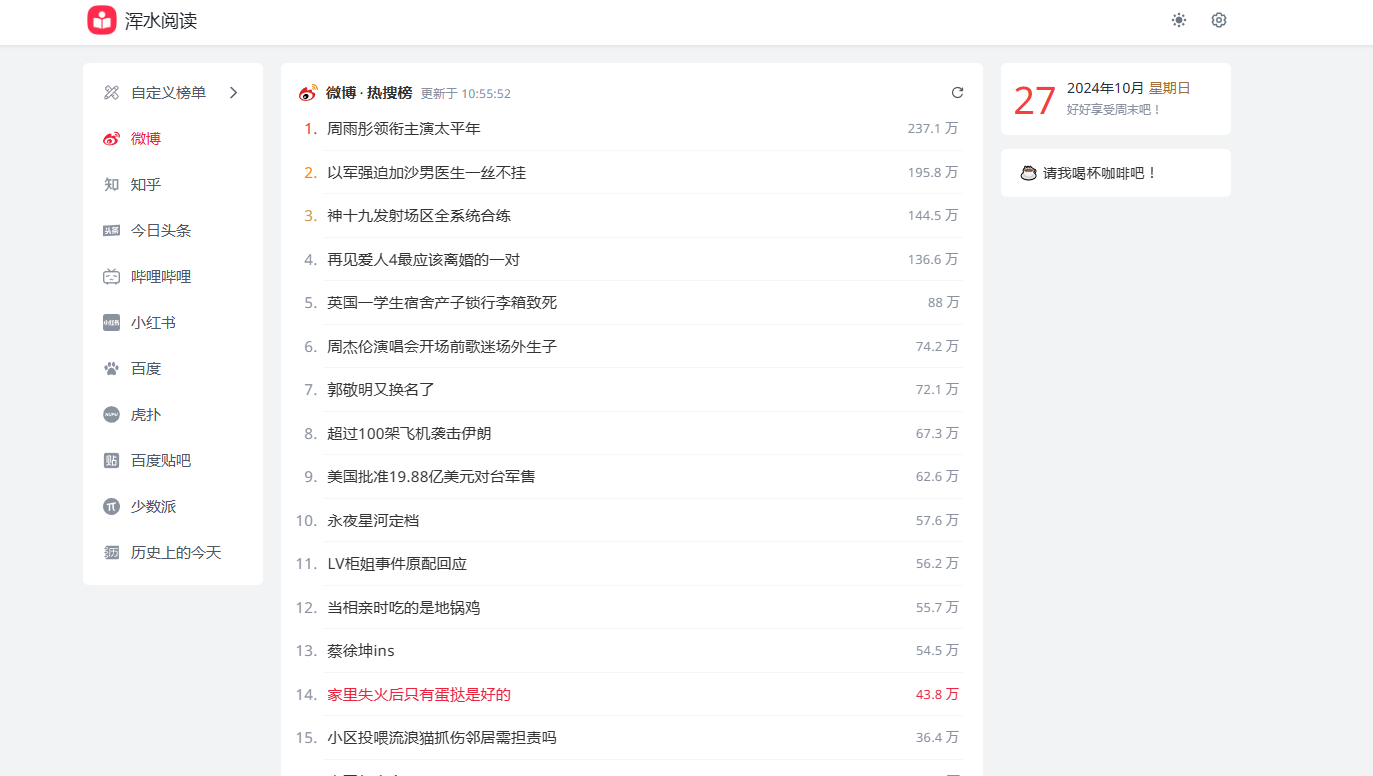
Task: Click the 今日头条 sidebar icon
Action: point(111,231)
